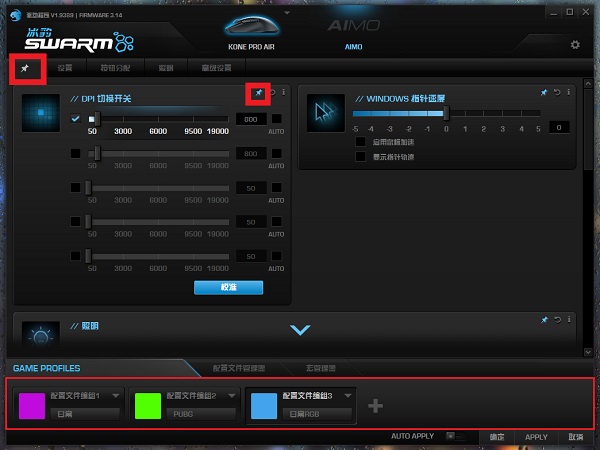Select the KONE PRO AIR mouse device

(x=251, y=33)
